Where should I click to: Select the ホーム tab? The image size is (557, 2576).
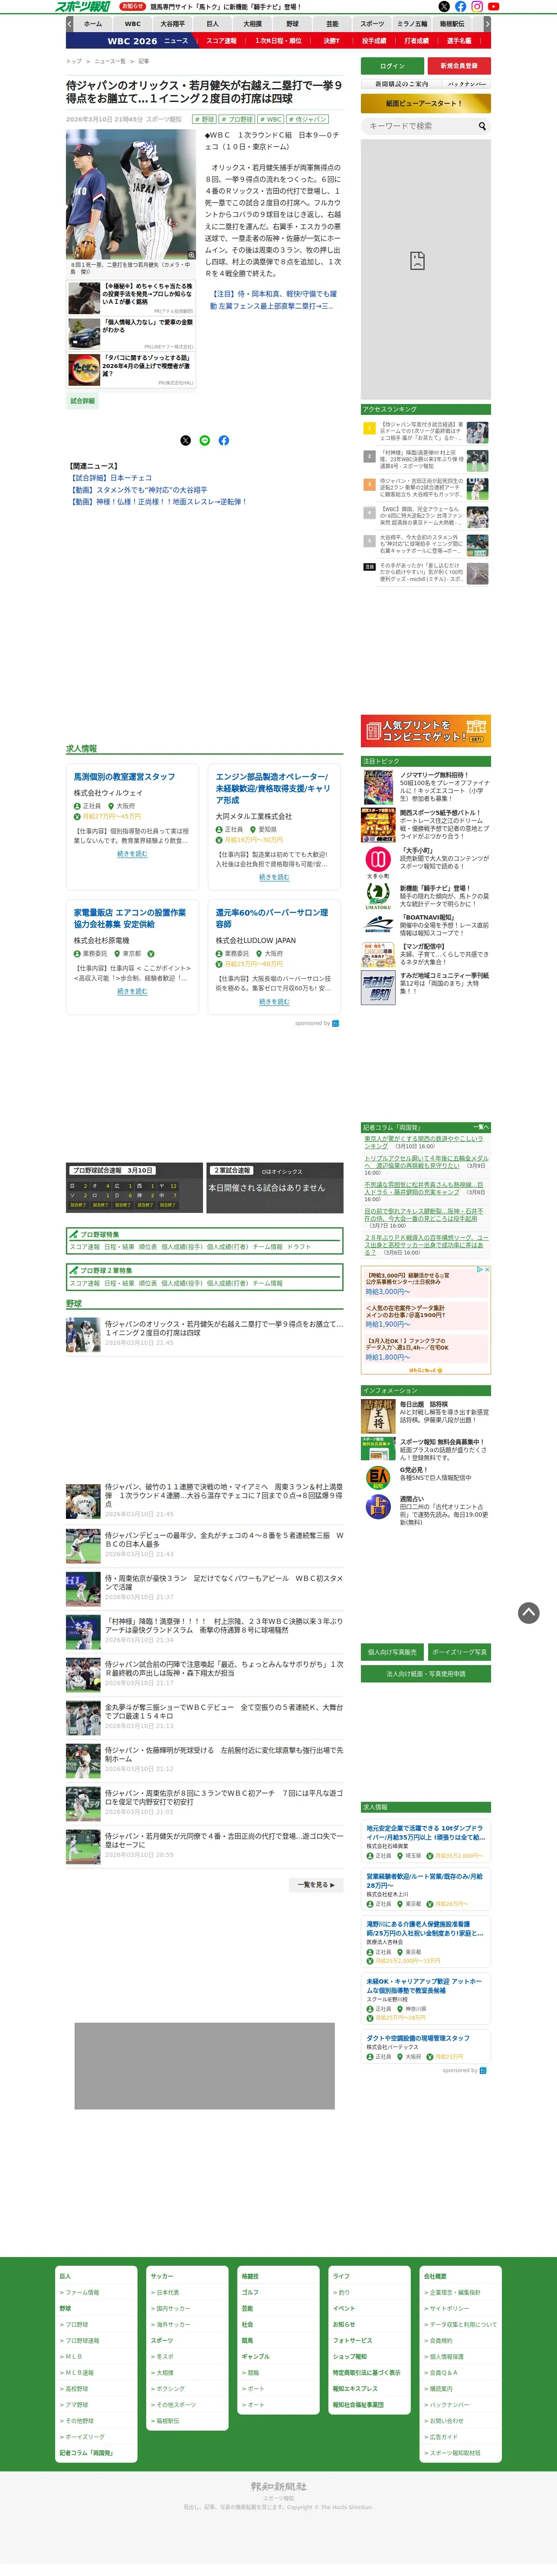(92, 23)
